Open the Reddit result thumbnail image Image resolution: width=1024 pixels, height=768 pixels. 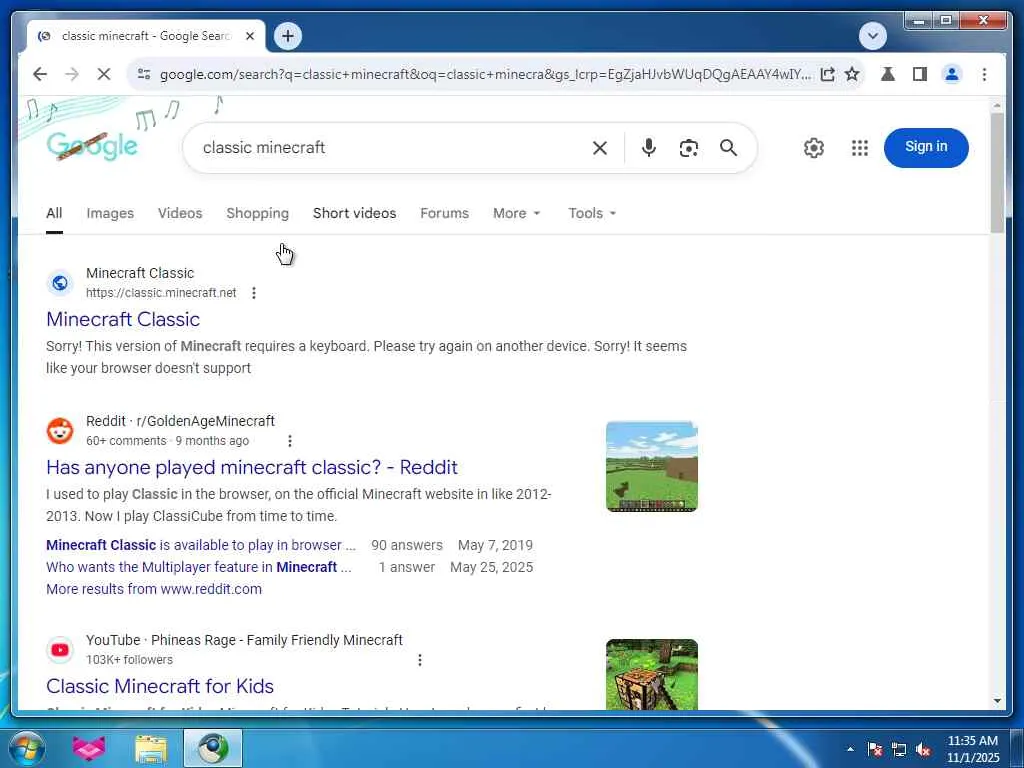652,466
